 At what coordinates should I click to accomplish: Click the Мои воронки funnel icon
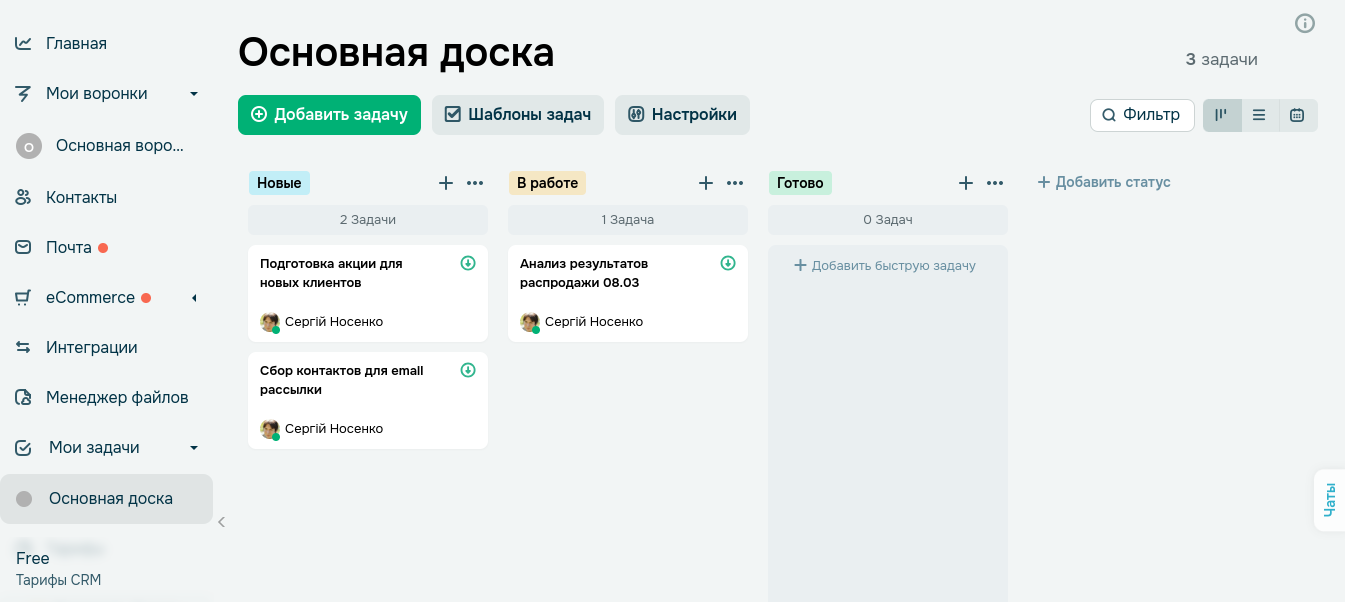pyautogui.click(x=23, y=93)
